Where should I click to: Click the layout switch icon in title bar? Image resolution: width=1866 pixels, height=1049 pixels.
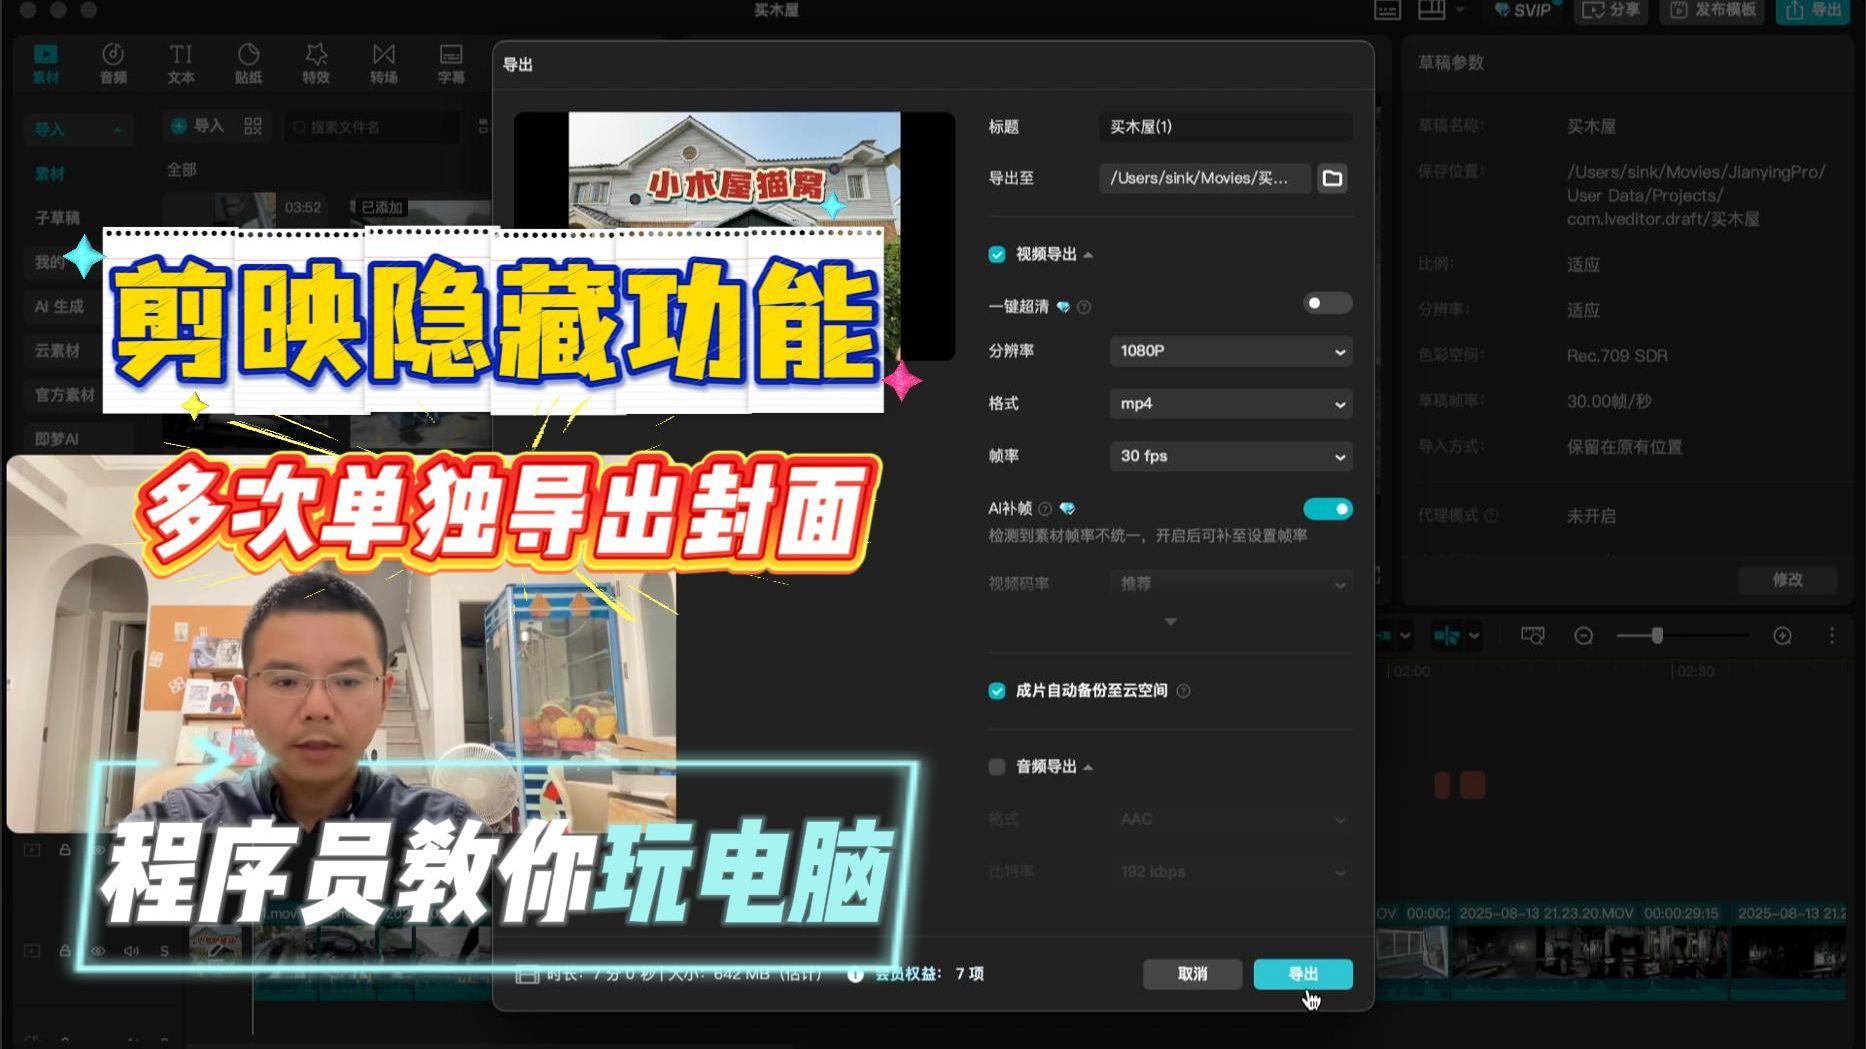[x=1431, y=10]
